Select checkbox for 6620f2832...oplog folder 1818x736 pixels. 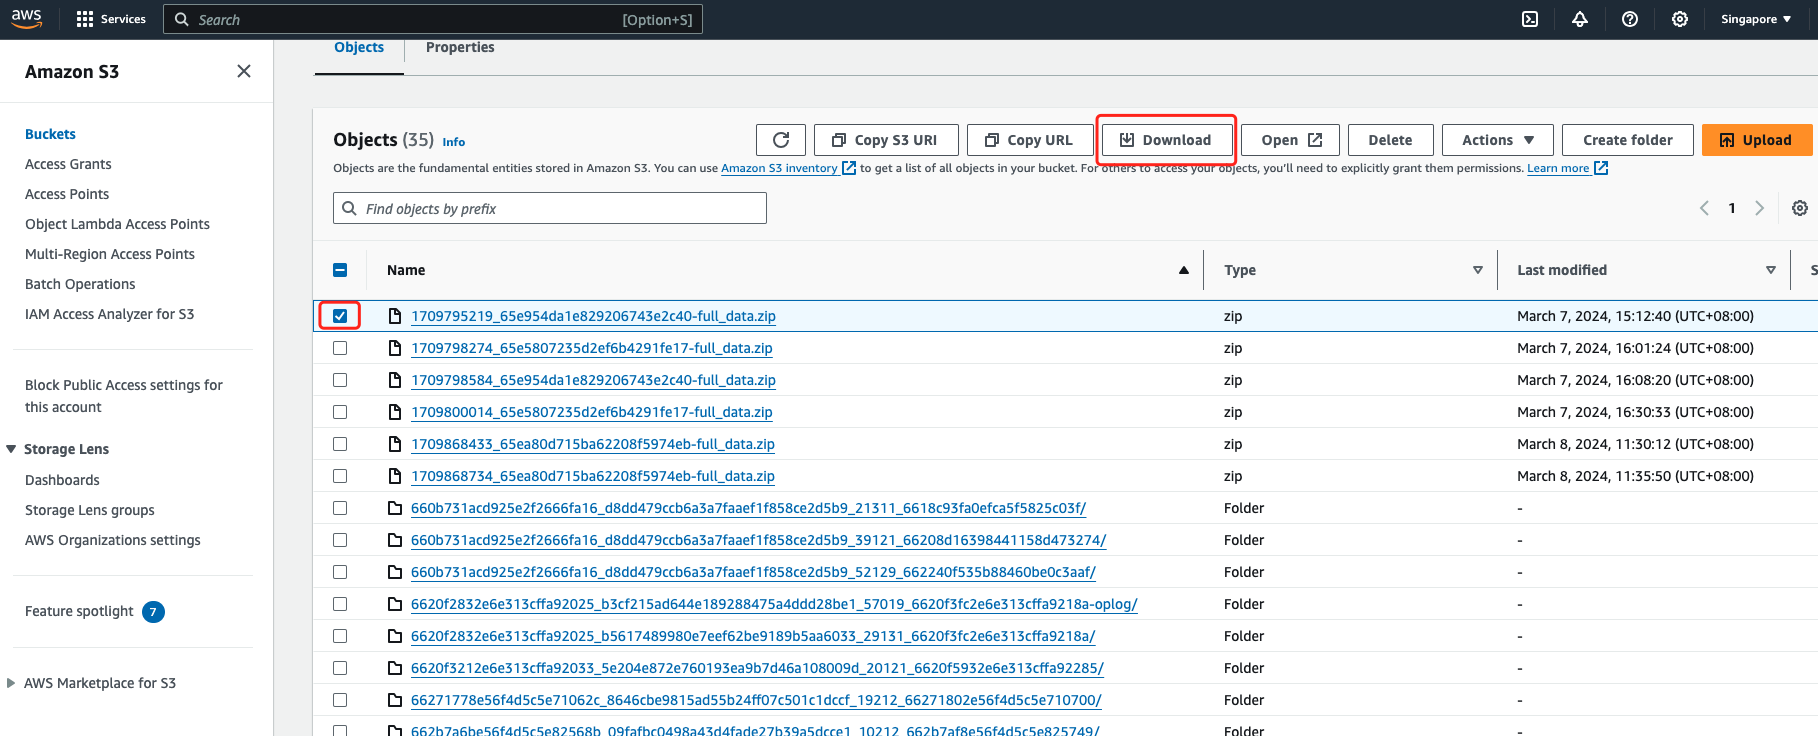(x=340, y=604)
